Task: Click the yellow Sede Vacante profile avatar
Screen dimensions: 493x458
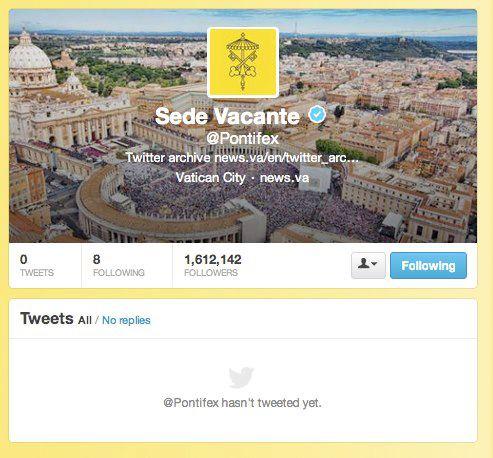Action: [x=243, y=62]
